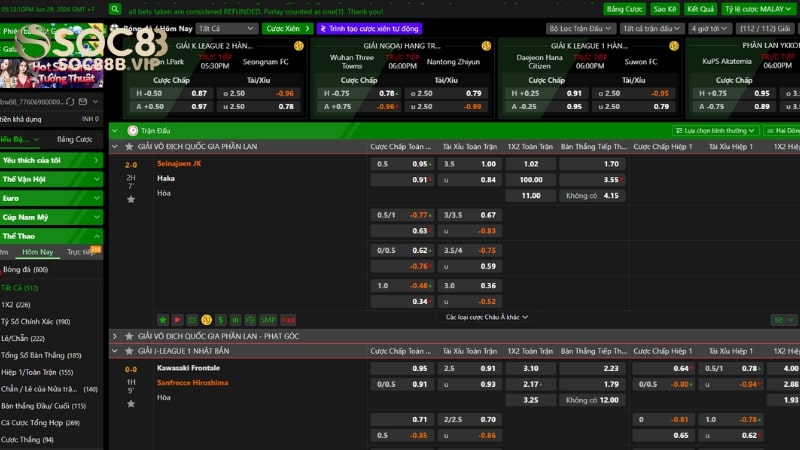Image resolution: width=800 pixels, height=450 pixels.
Task: Open Yêu thích của tôi
Action: (52, 160)
